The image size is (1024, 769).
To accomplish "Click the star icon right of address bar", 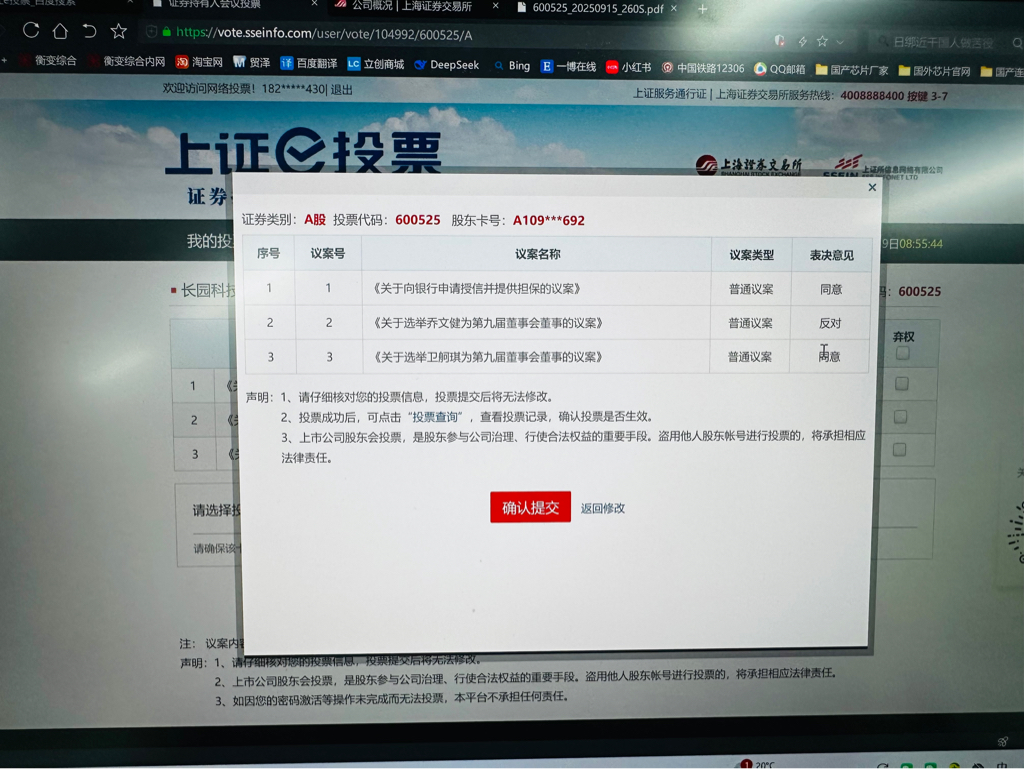I will (x=822, y=41).
